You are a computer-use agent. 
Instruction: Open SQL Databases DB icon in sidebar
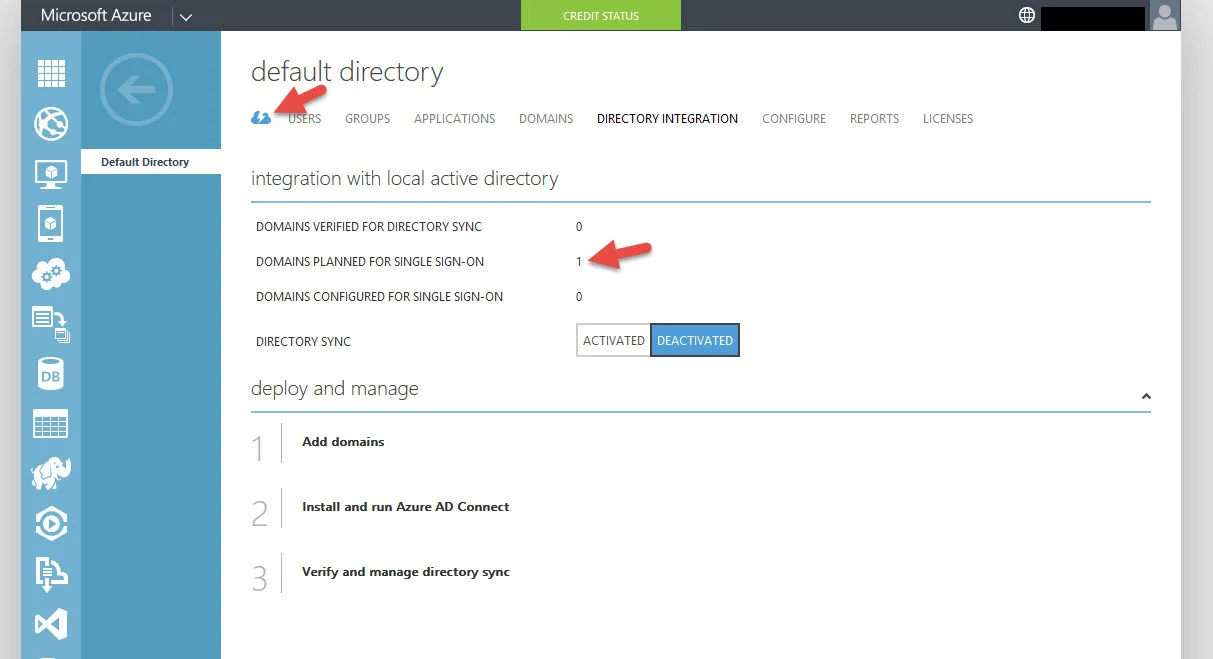click(51, 374)
